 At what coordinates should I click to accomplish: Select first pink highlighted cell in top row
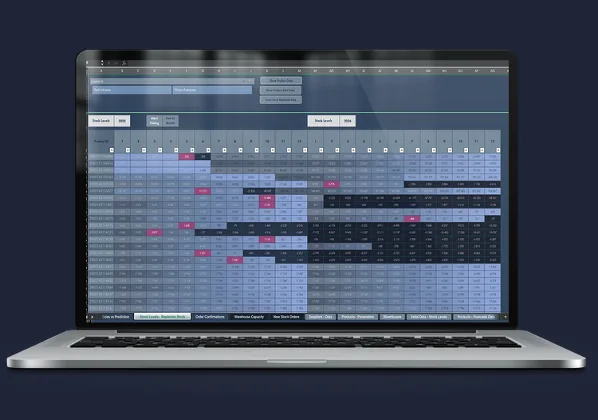click(x=186, y=156)
